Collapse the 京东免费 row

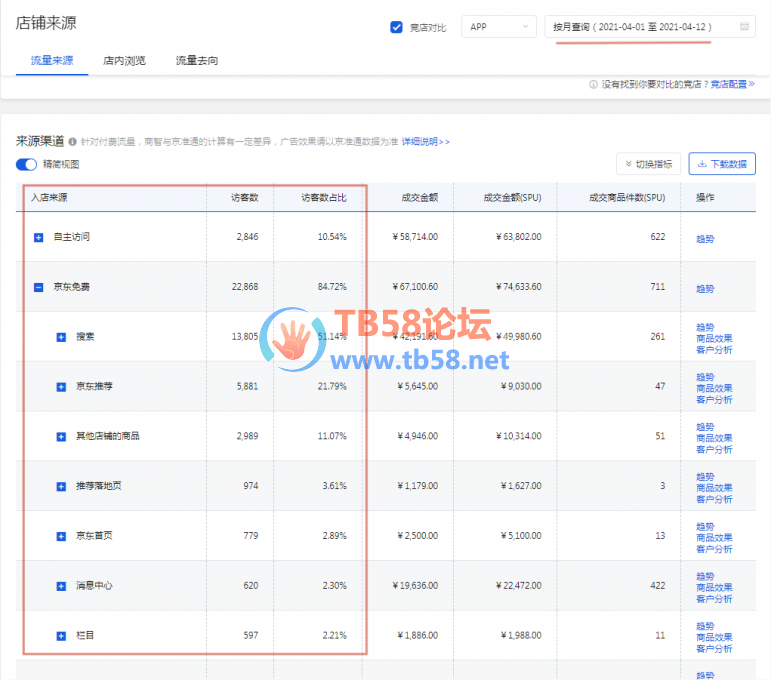click(38, 287)
